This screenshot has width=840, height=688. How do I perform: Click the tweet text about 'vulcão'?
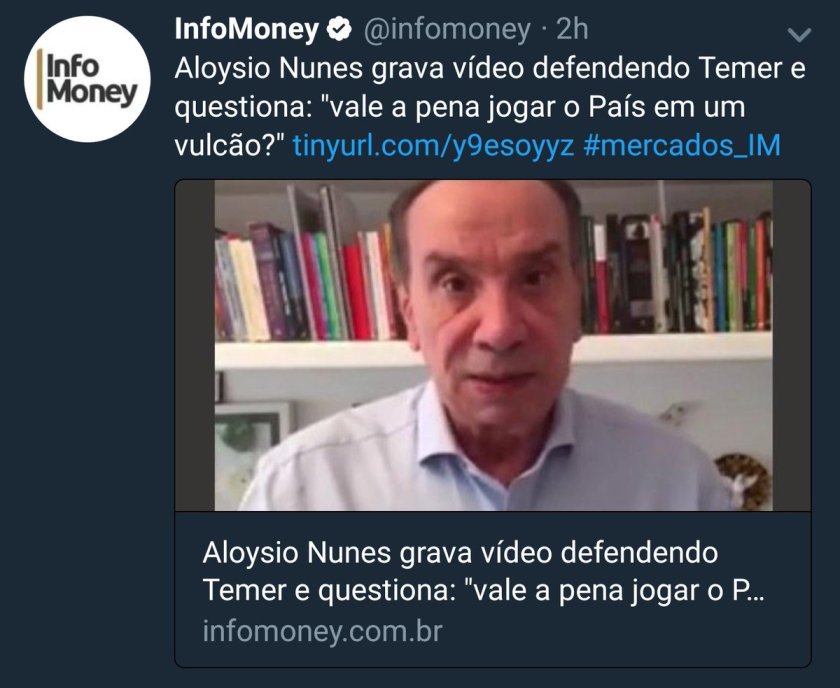(x=232, y=146)
